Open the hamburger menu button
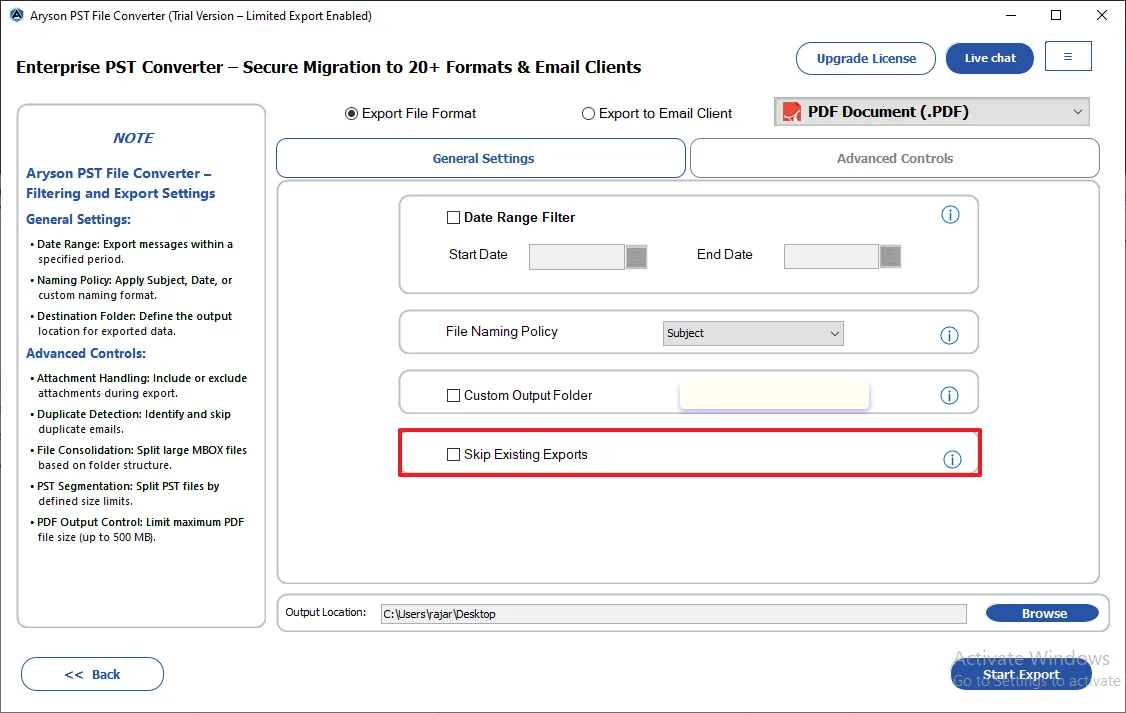 pos(1068,56)
